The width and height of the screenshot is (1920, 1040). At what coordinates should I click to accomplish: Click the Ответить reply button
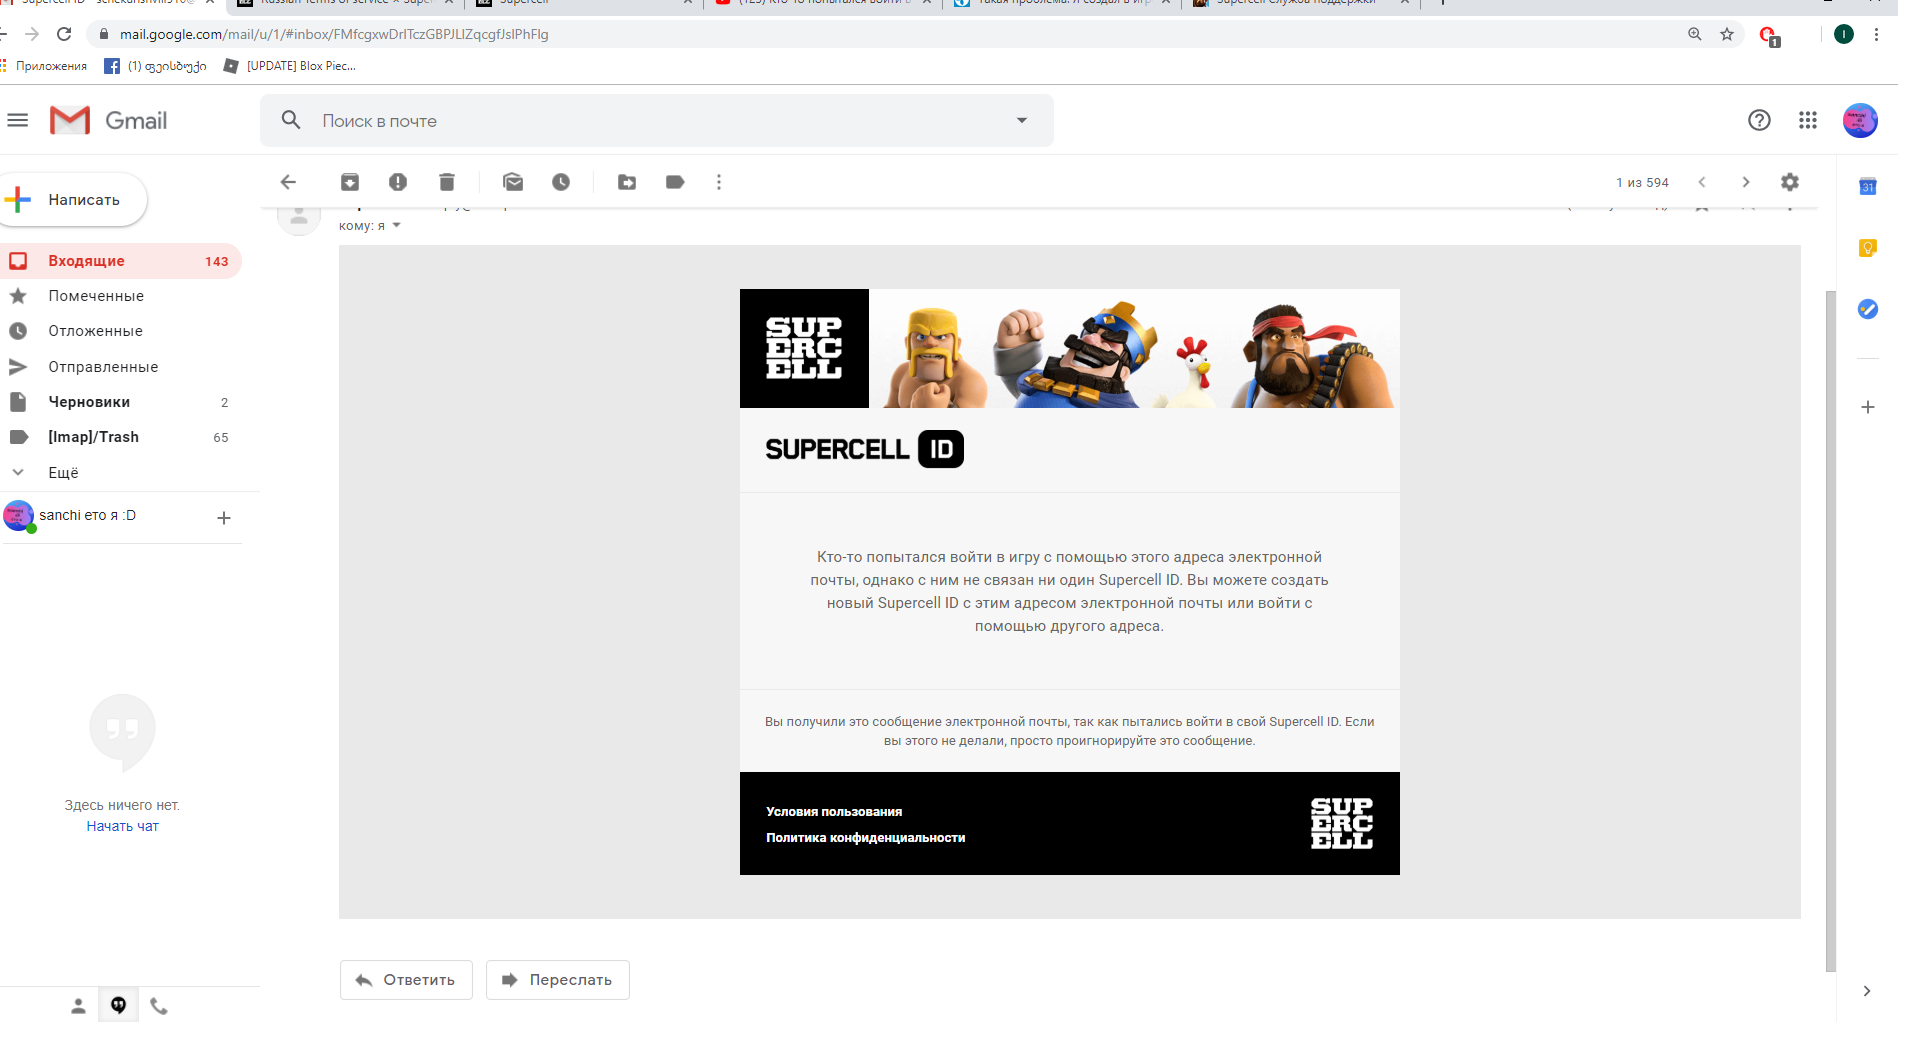tap(406, 980)
